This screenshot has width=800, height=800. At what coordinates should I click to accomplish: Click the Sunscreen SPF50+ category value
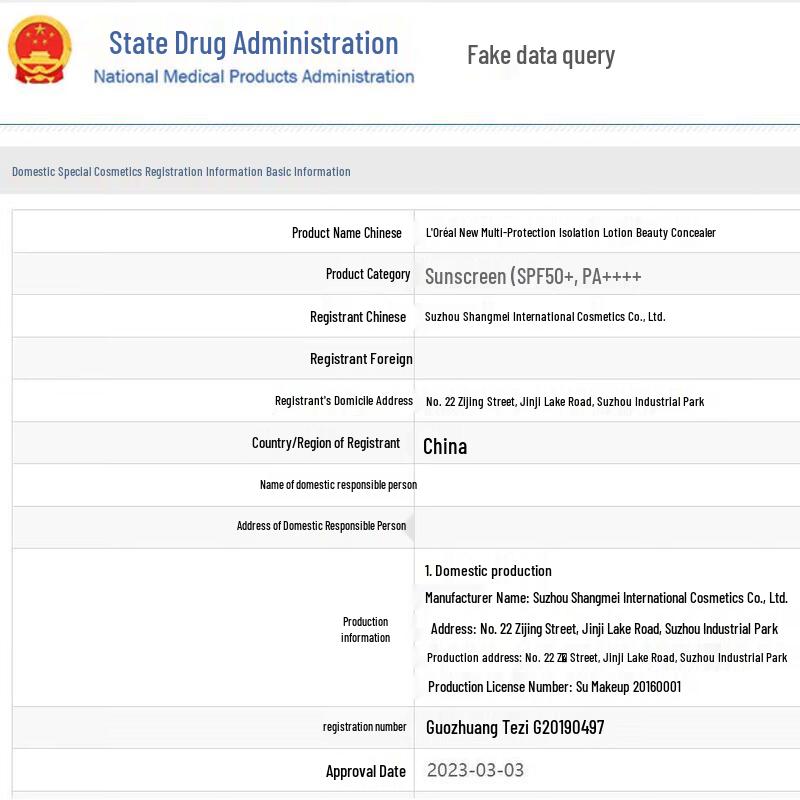pyautogui.click(x=532, y=276)
